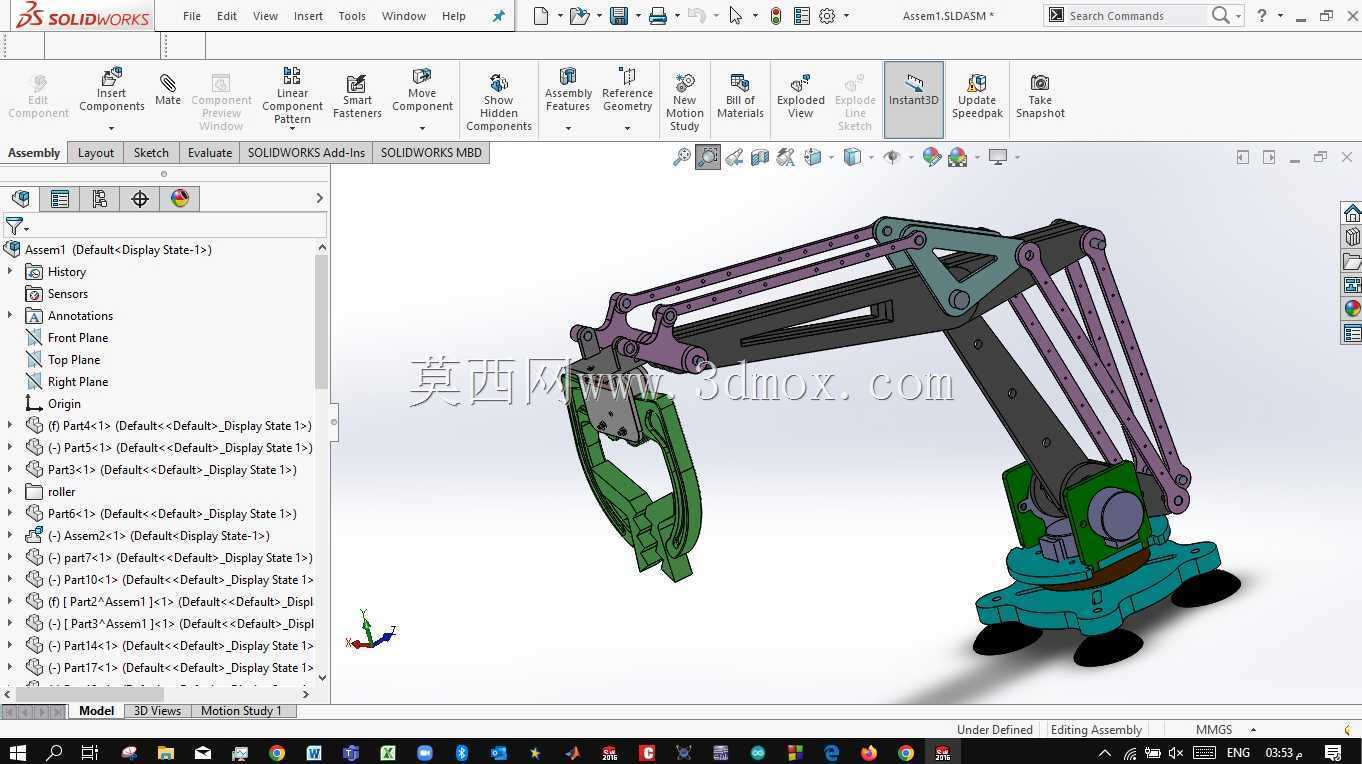Open Word from the taskbar

pyautogui.click(x=314, y=752)
